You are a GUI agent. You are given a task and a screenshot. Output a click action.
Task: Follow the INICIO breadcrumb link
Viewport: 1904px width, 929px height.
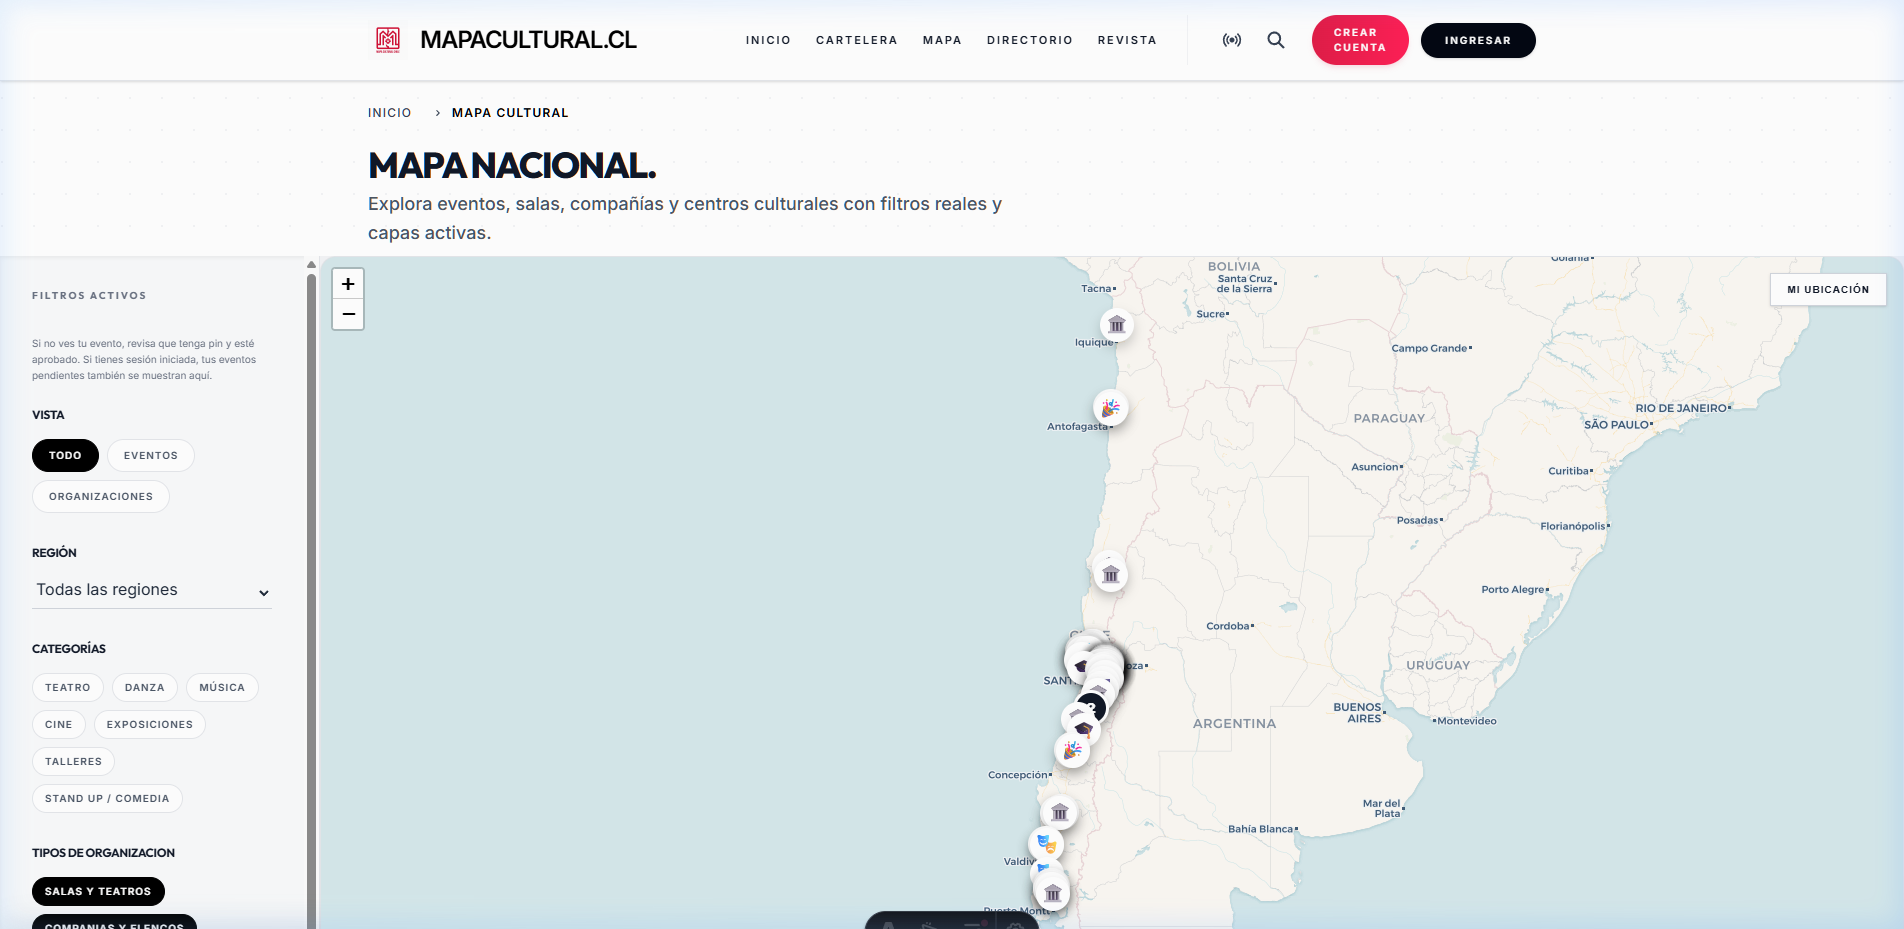coord(390,113)
